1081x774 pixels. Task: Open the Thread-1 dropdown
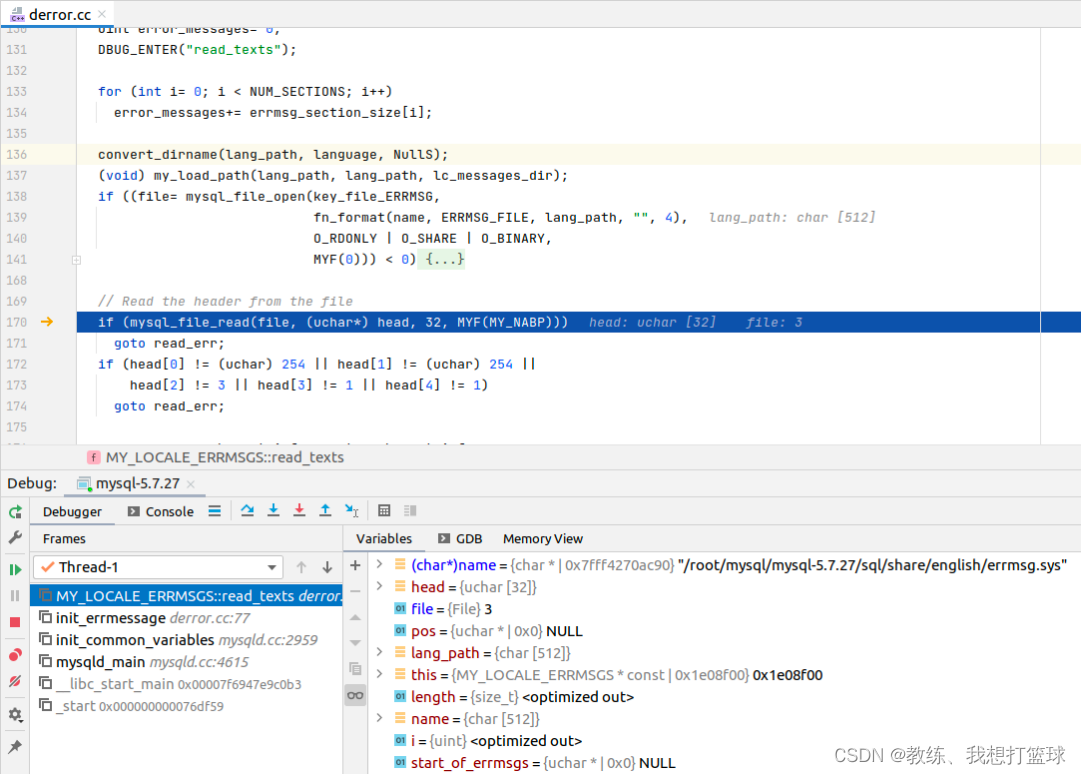coord(159,567)
